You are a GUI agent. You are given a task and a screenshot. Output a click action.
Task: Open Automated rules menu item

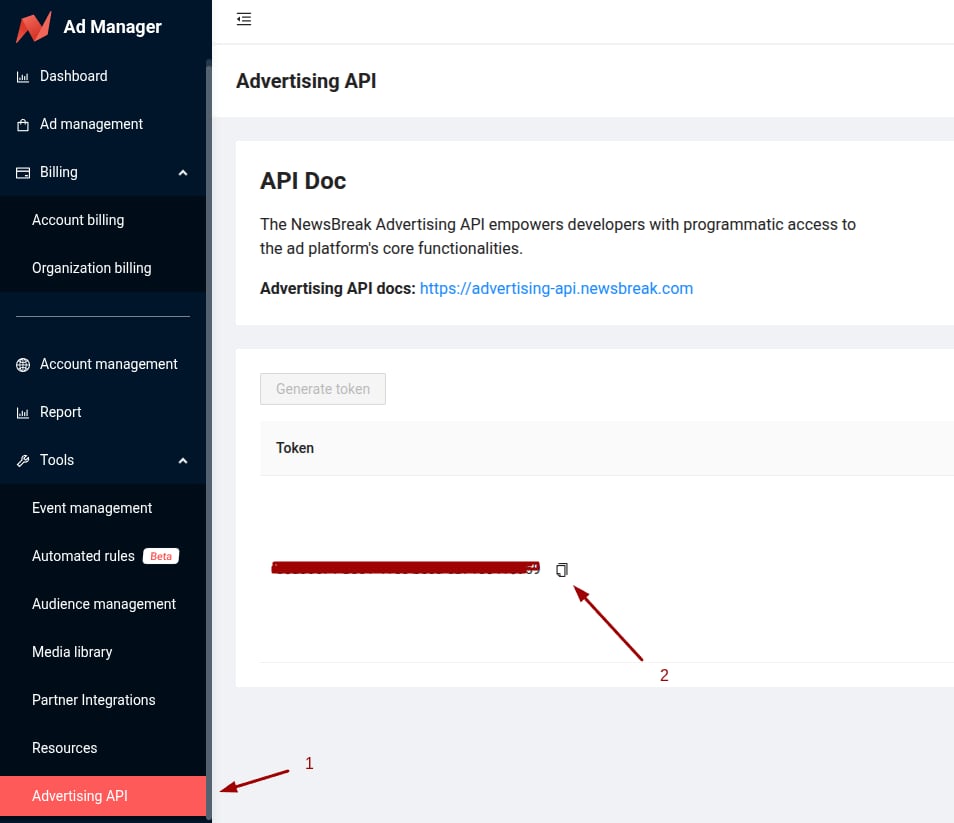point(83,556)
